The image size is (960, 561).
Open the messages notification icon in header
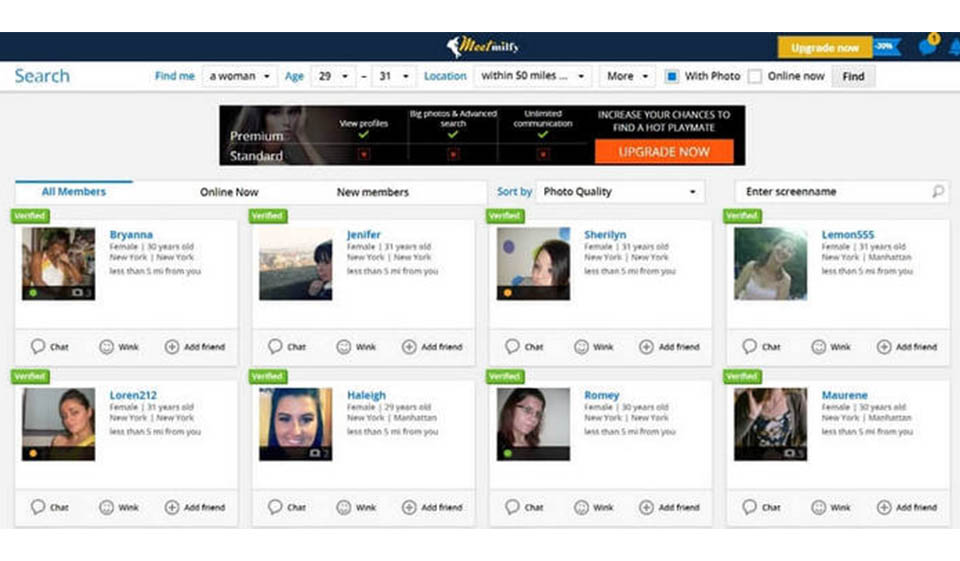pos(928,47)
